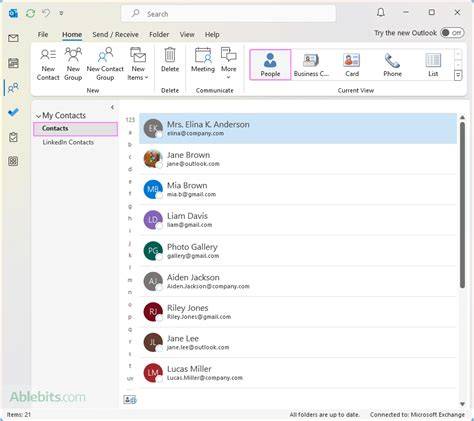Viewport: 474px width, 421px height.
Task: Click the Meeting button in Communicate group
Action: point(203,60)
